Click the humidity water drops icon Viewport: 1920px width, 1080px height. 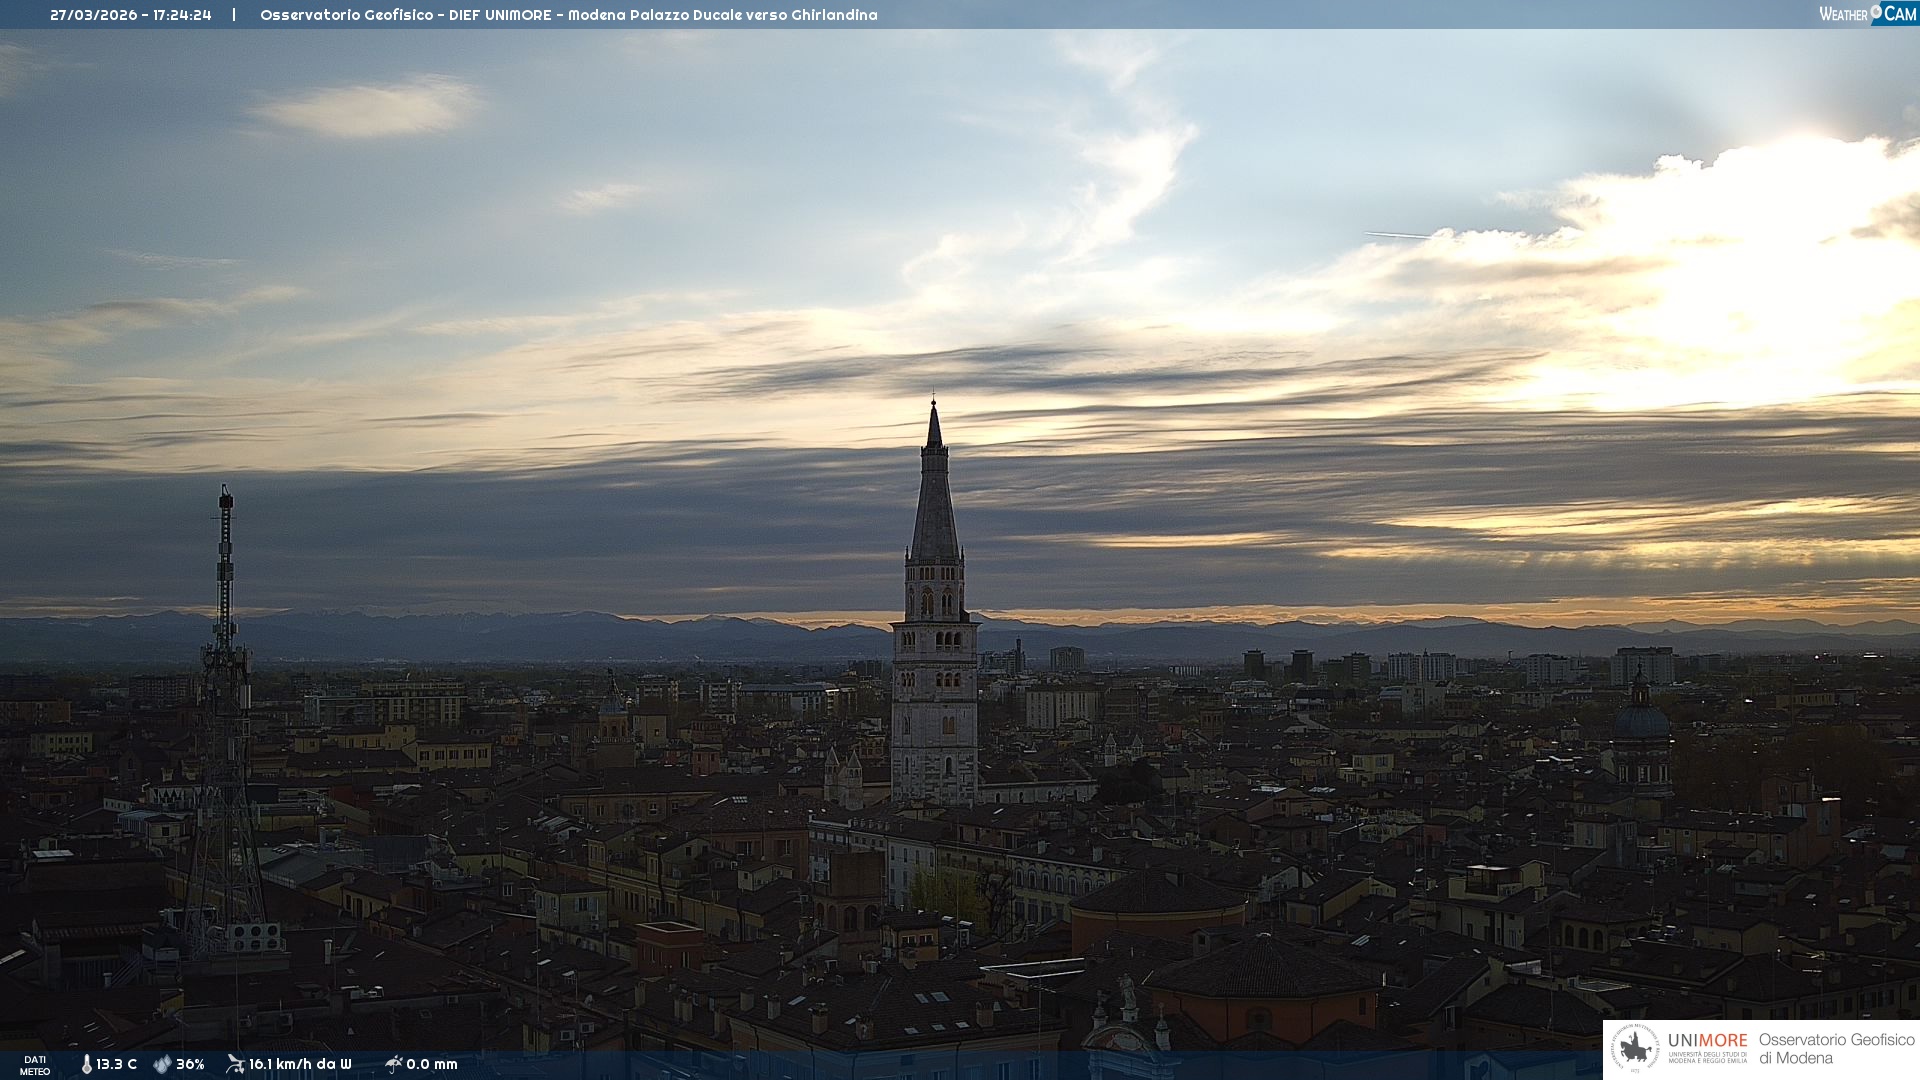click(162, 1064)
